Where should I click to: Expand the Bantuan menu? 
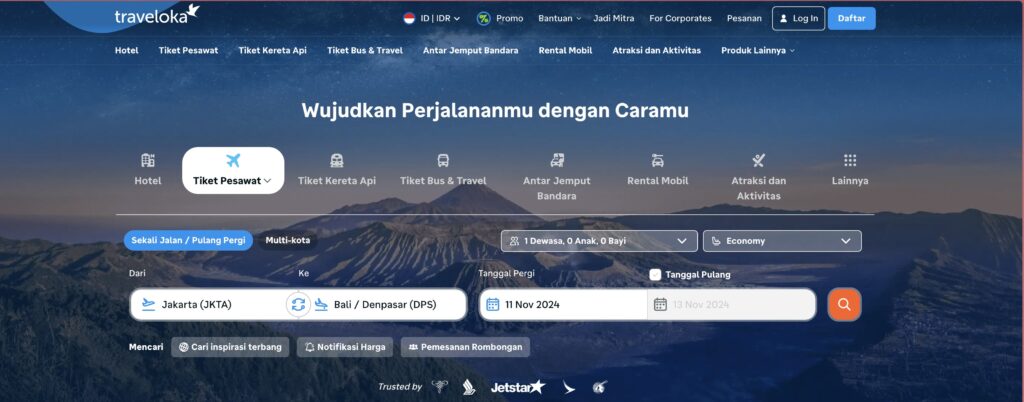[559, 18]
